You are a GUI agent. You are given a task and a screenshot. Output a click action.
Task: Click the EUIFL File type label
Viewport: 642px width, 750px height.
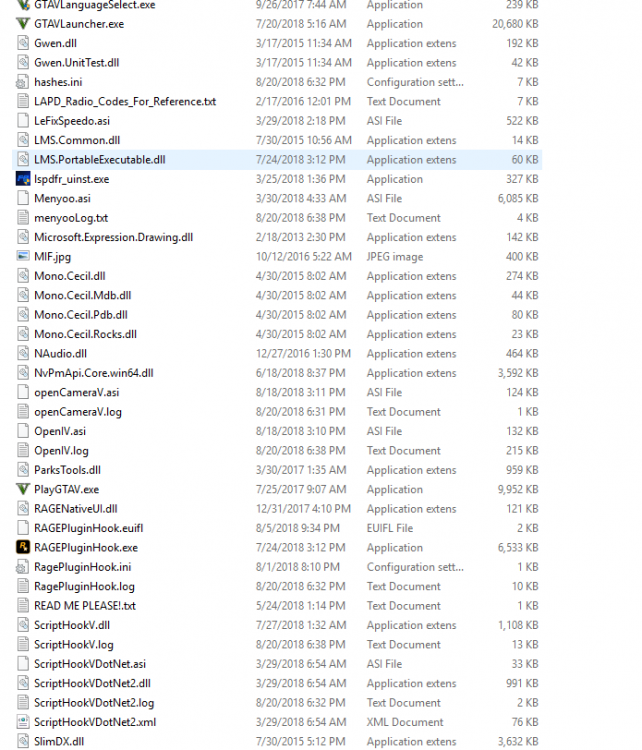tap(389, 528)
